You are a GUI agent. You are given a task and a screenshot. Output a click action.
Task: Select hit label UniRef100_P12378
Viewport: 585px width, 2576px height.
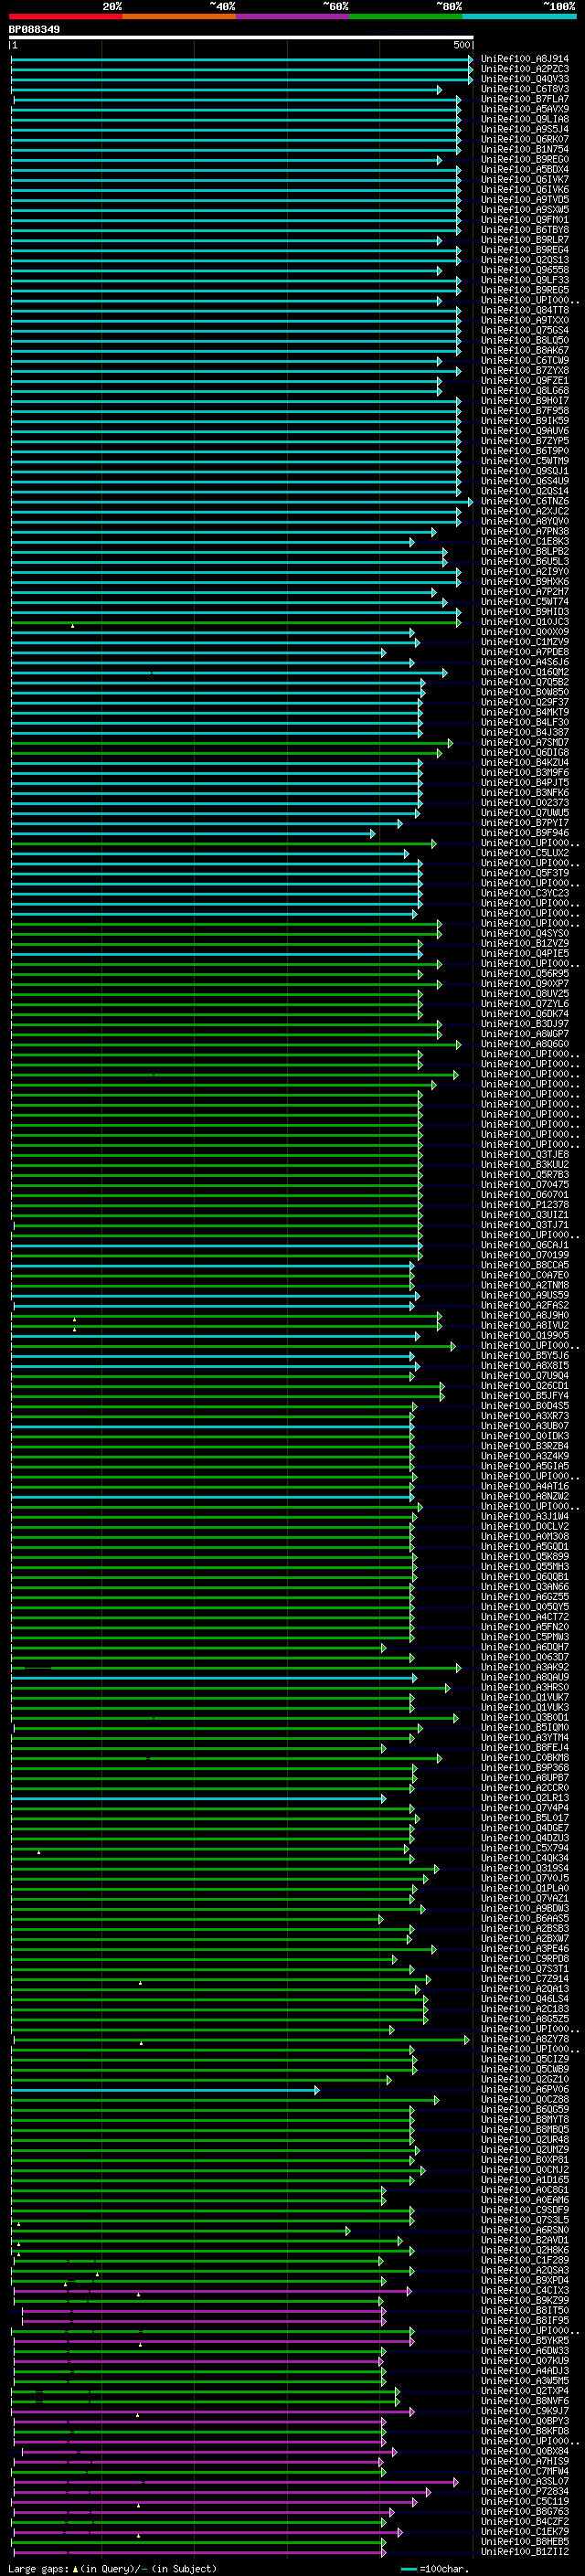pyautogui.click(x=525, y=1205)
